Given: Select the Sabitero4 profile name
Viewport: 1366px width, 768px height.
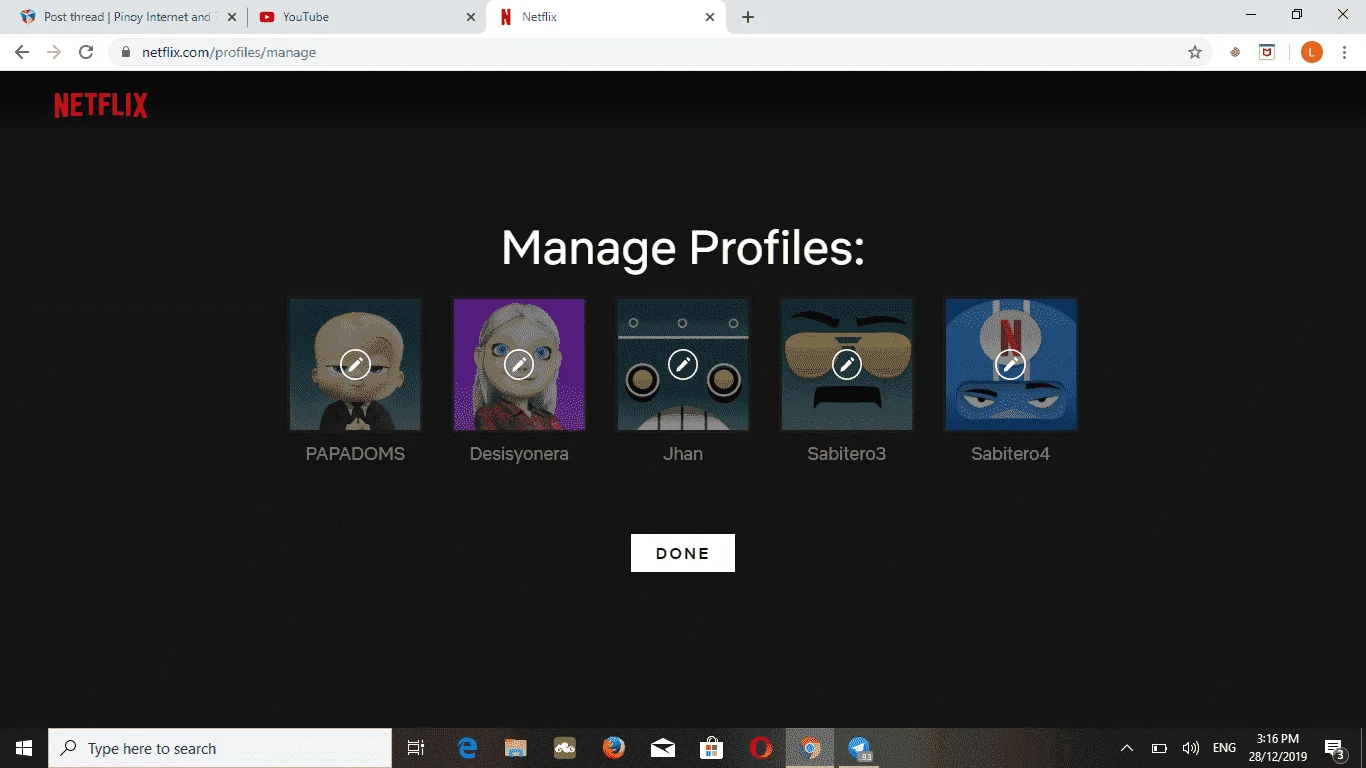Looking at the screenshot, I should (1011, 454).
